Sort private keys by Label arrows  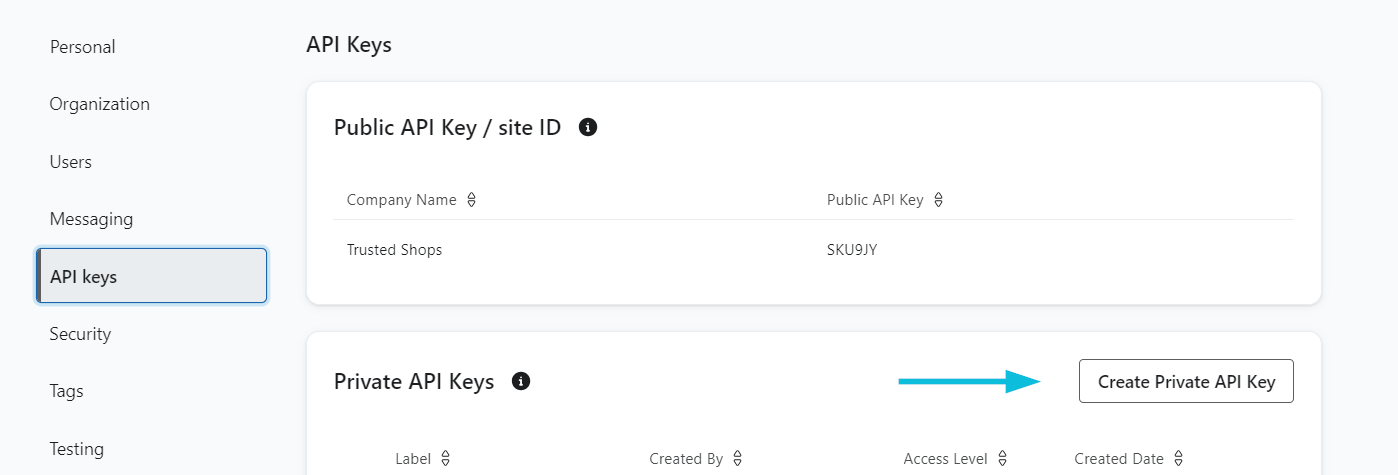[x=446, y=459]
